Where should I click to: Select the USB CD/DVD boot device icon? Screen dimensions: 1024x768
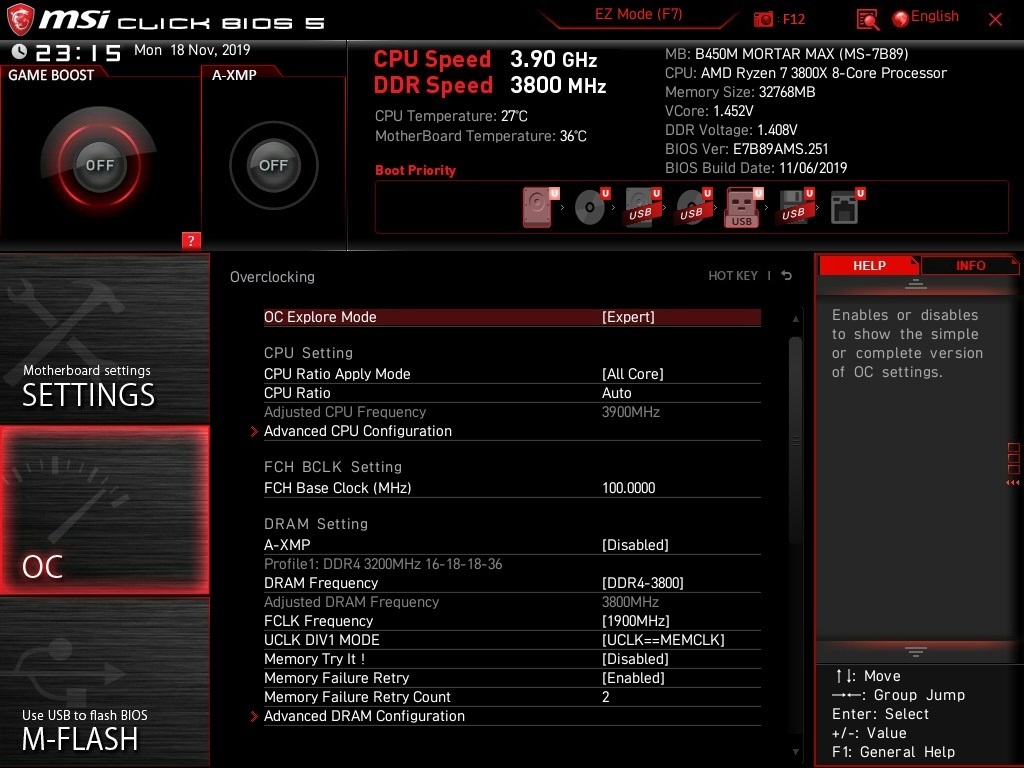(x=694, y=207)
